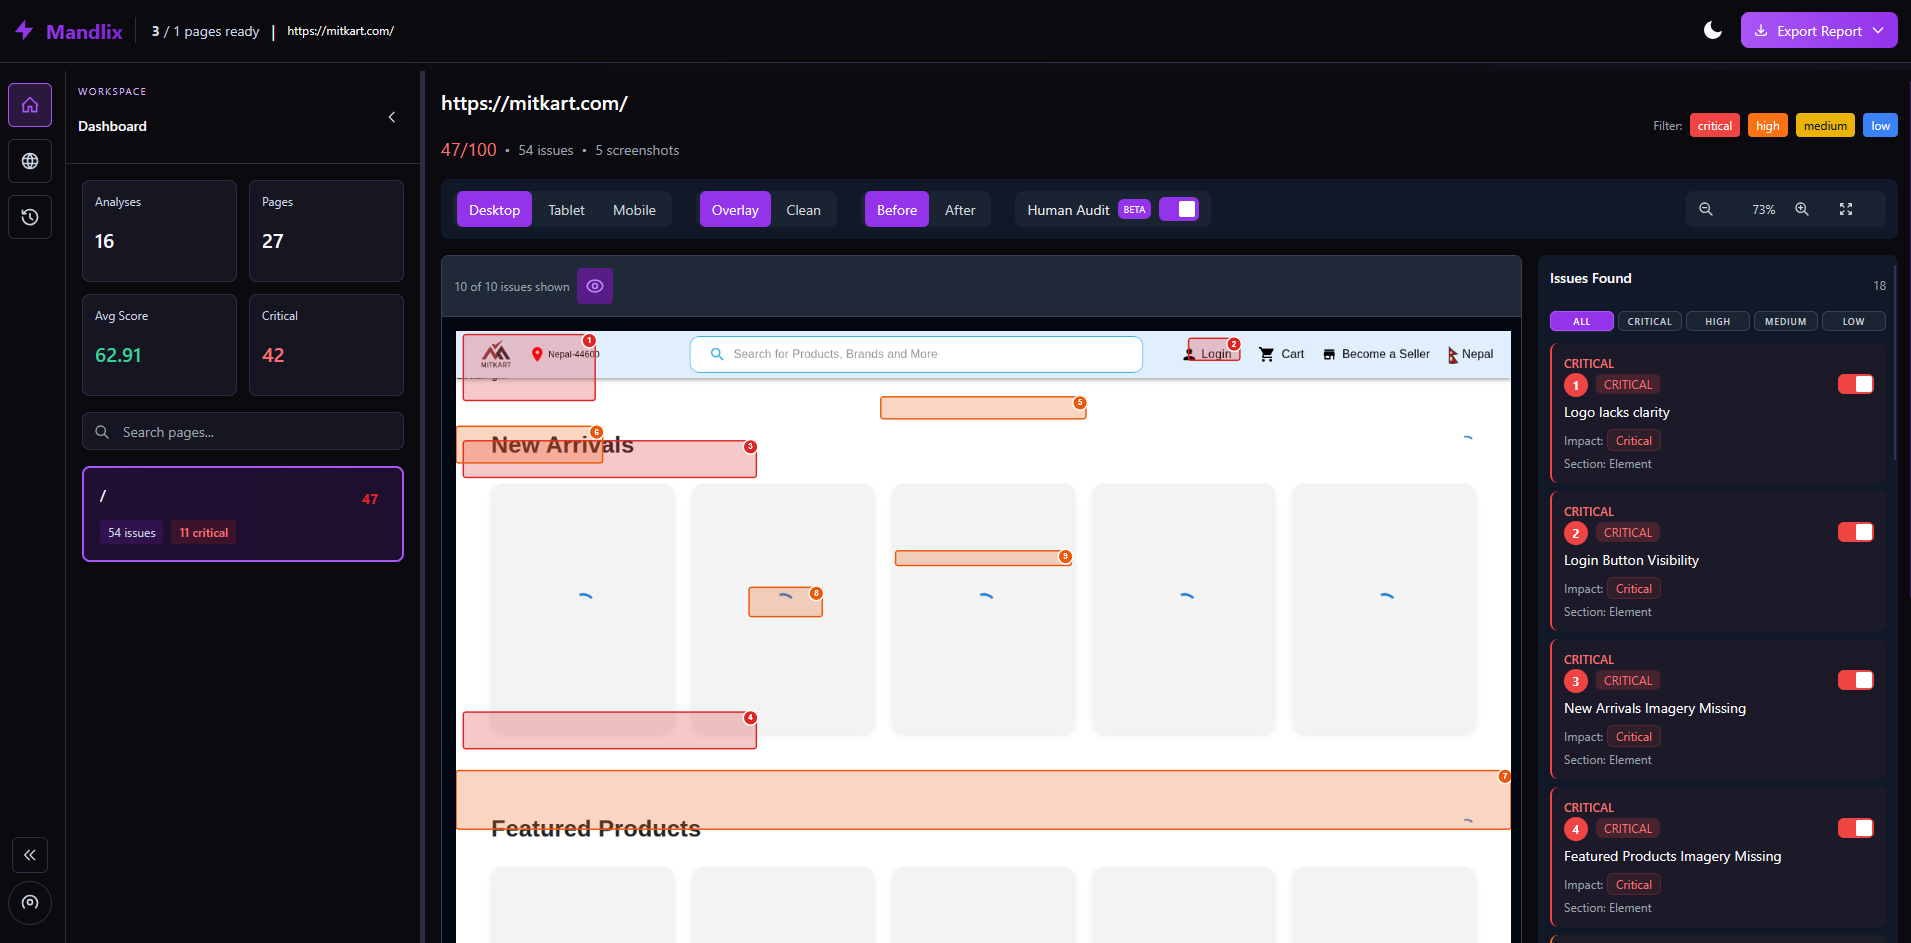Open the root page card with 54 issues

pyautogui.click(x=243, y=514)
